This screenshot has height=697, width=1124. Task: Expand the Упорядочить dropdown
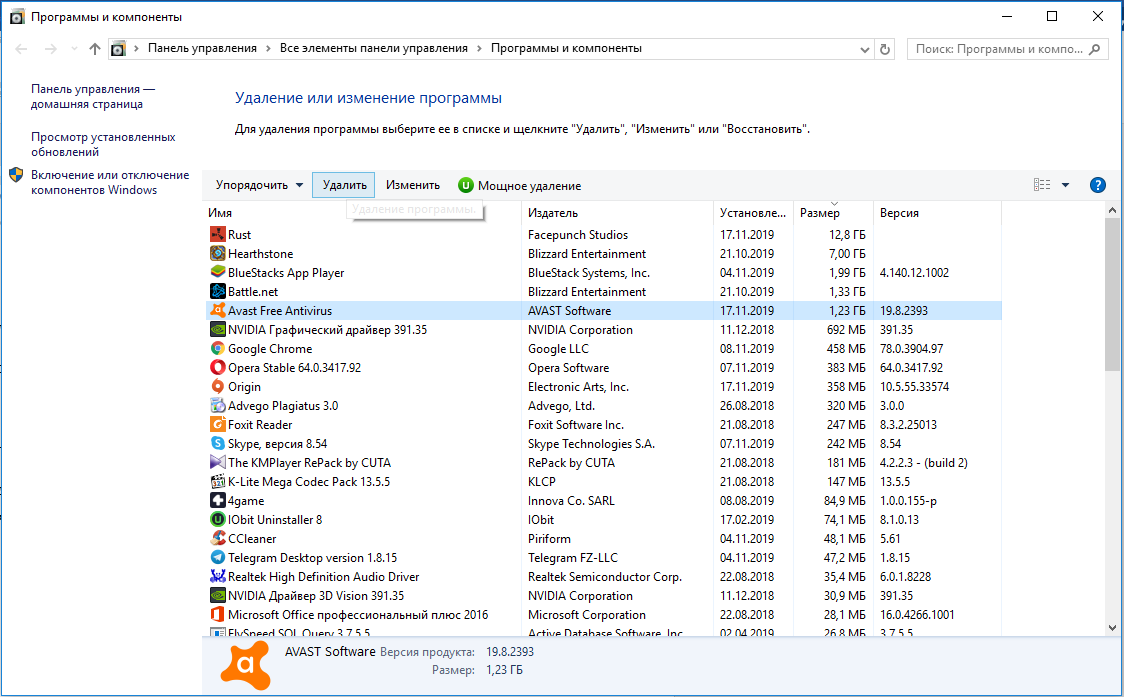pos(259,185)
